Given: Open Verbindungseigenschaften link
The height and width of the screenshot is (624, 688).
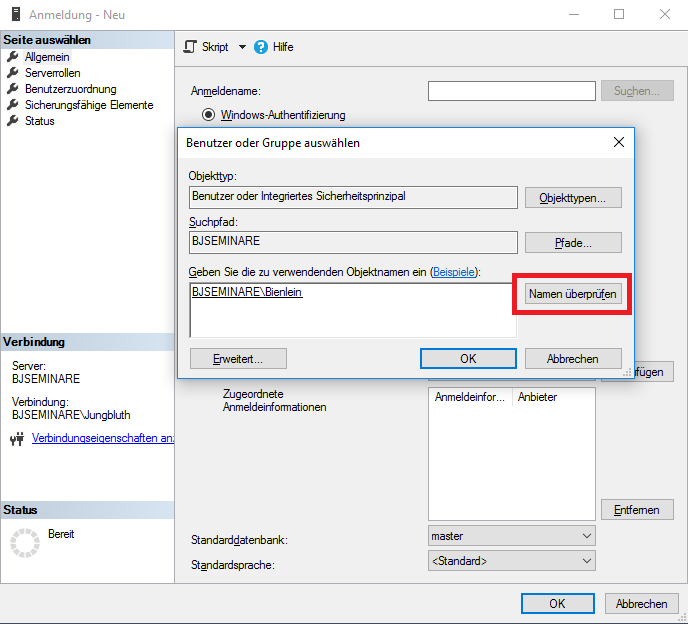Looking at the screenshot, I should coord(103,438).
